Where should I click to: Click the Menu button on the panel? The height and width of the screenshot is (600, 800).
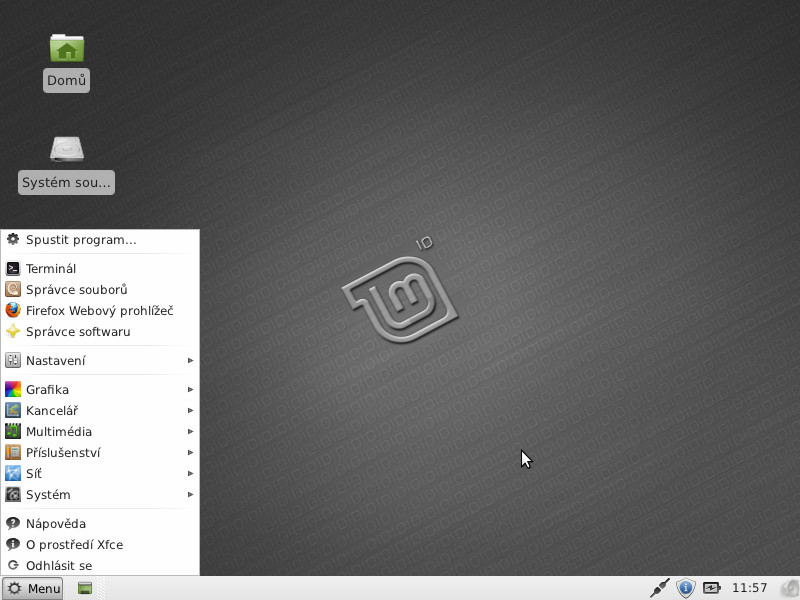pos(33,588)
